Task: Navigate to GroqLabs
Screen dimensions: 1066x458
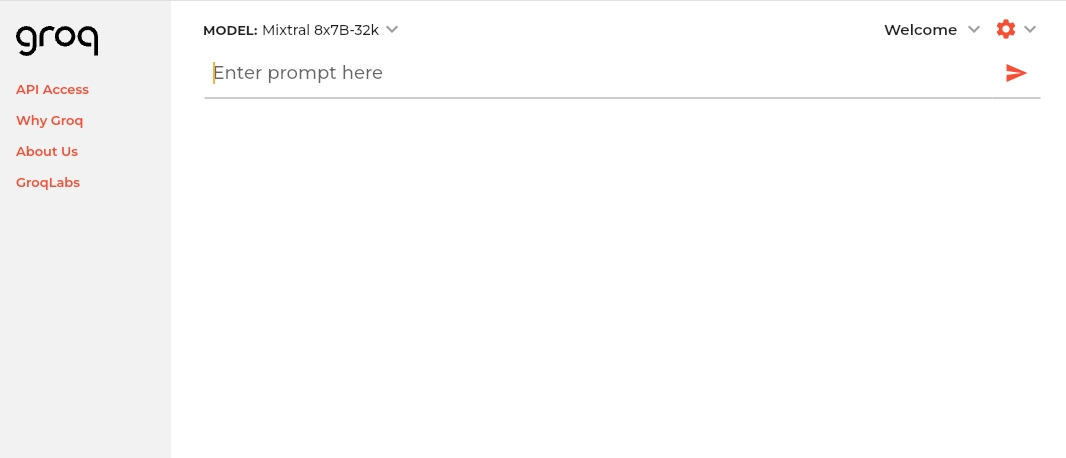Action: click(x=48, y=182)
